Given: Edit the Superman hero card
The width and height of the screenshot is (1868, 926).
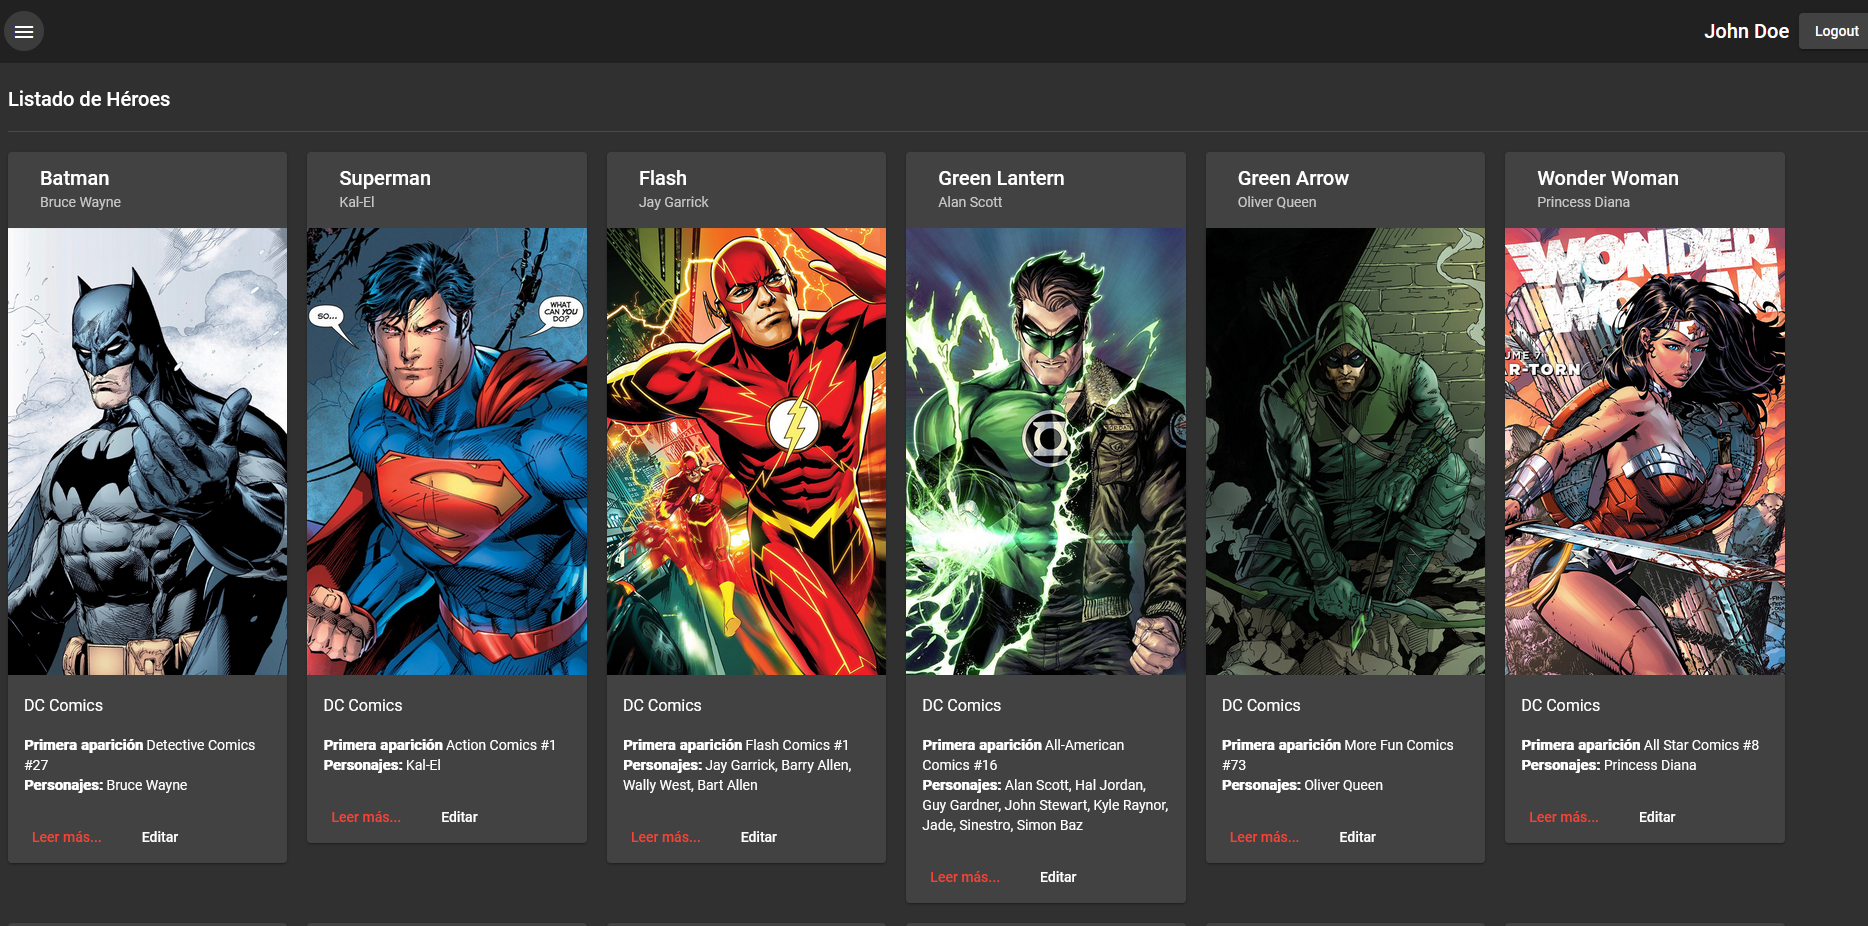Looking at the screenshot, I should click(x=459, y=817).
